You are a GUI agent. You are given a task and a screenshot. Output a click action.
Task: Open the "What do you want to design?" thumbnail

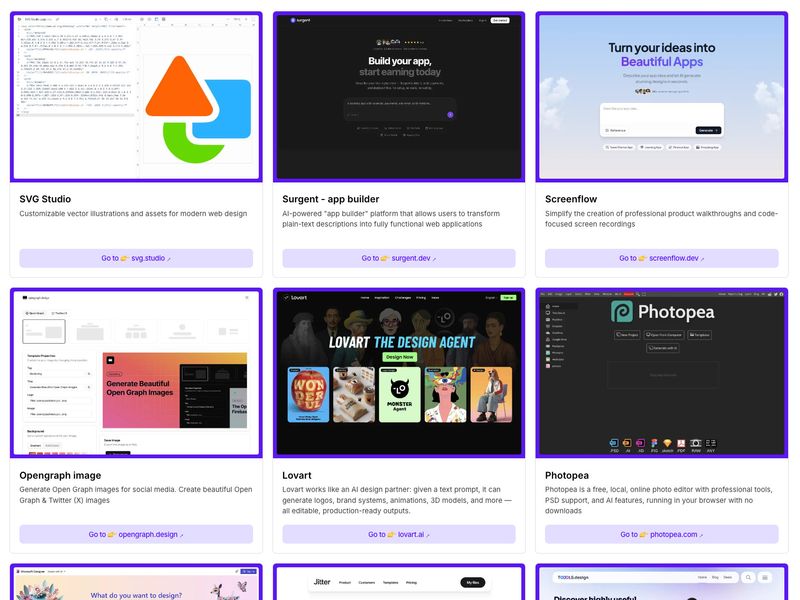(x=136, y=582)
